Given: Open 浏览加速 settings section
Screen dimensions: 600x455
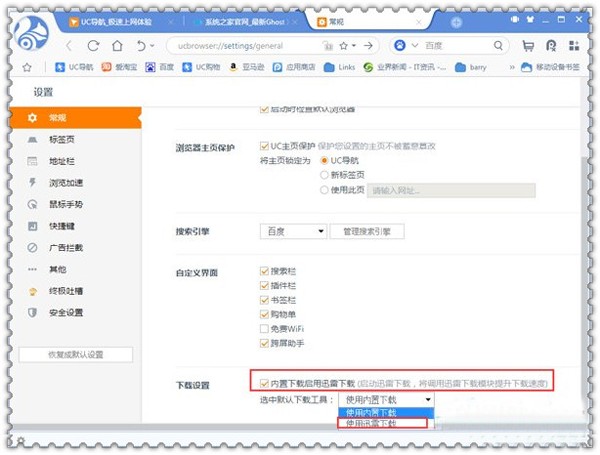Looking at the screenshot, I should [76, 183].
